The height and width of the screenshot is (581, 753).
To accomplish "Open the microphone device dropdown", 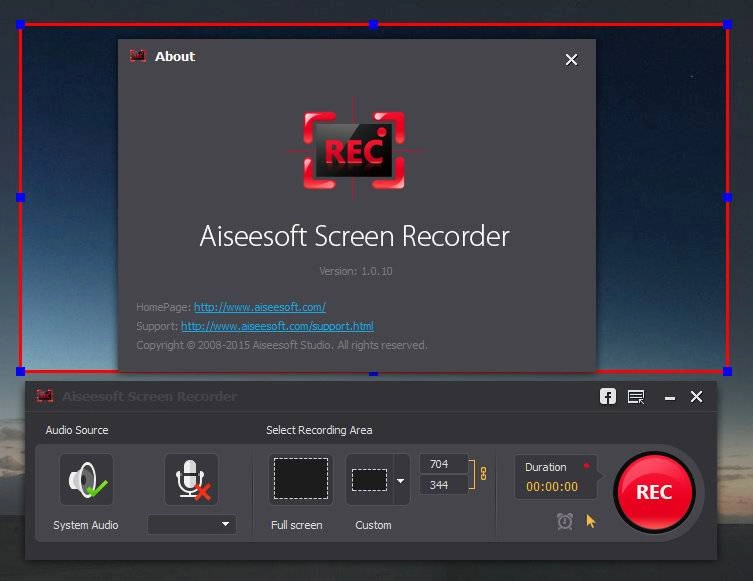I will click(x=192, y=524).
